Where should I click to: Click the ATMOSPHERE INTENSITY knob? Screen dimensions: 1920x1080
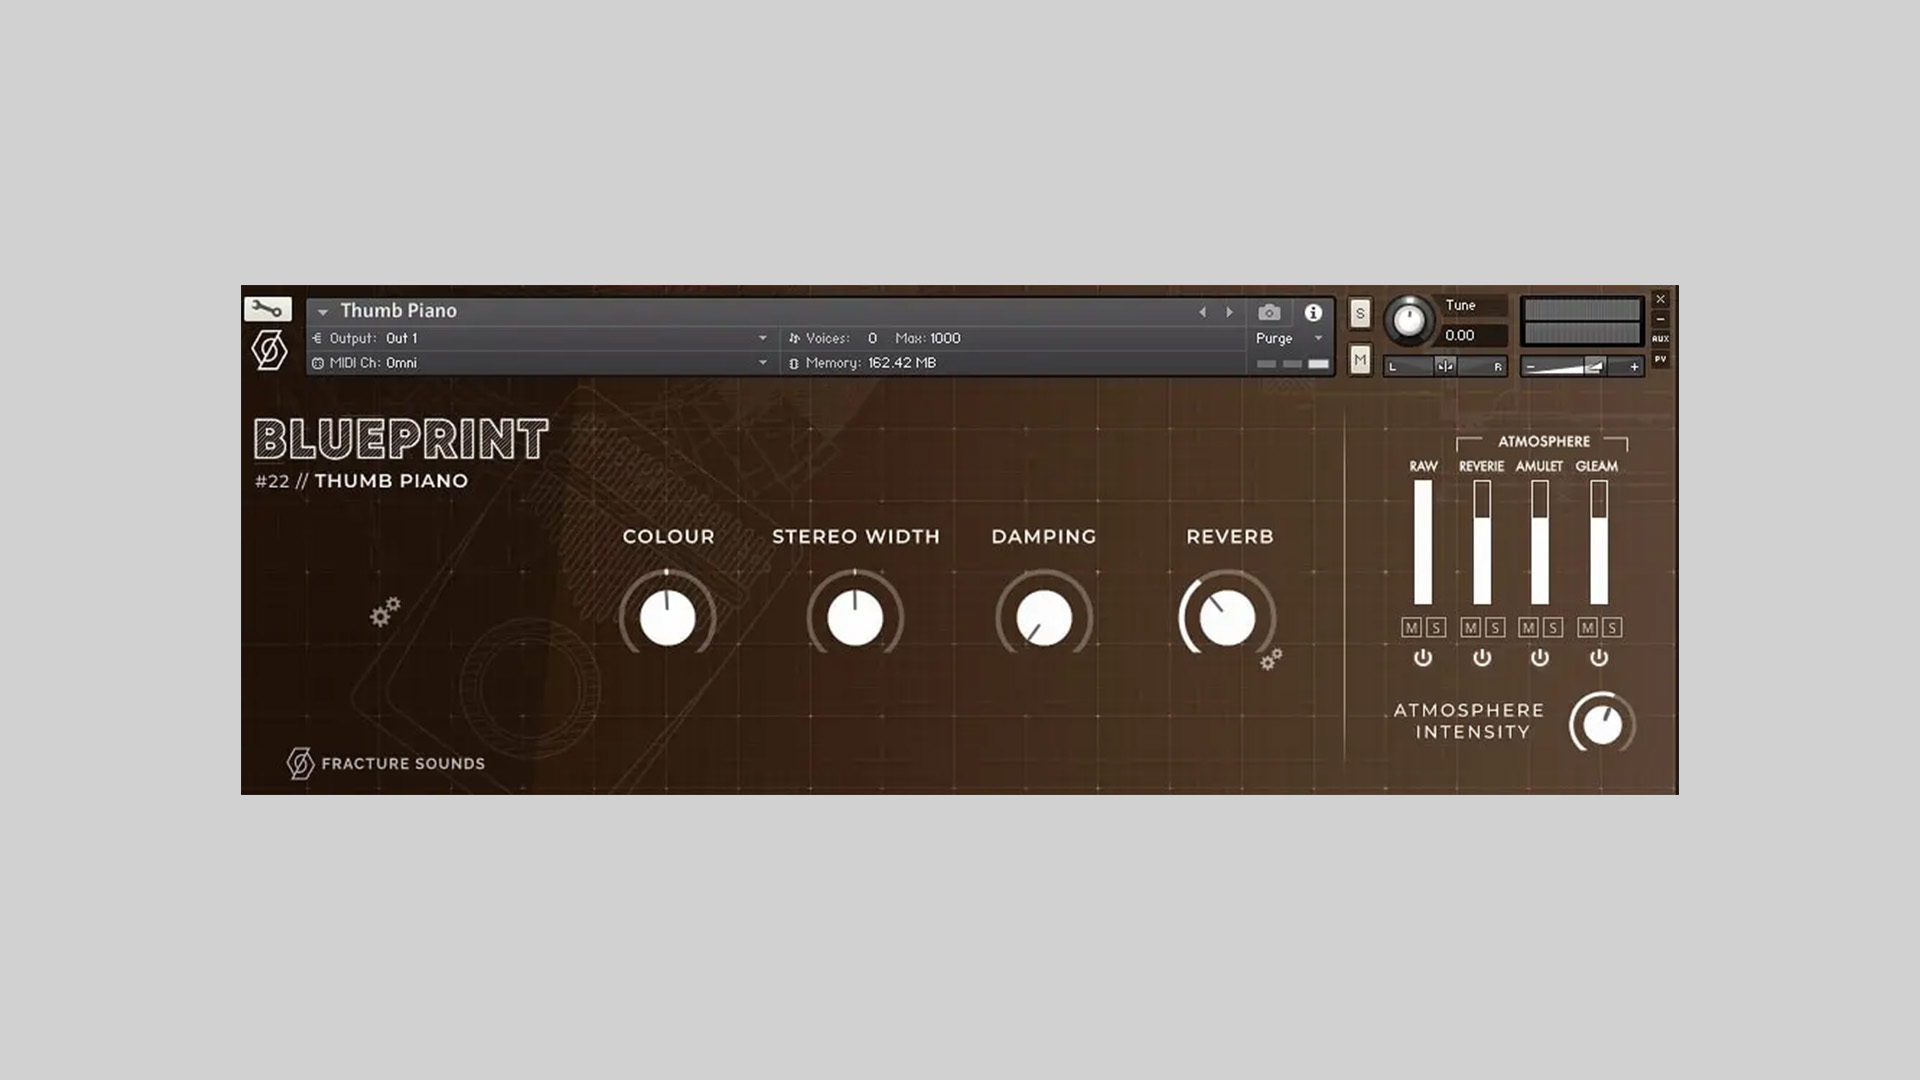(x=1602, y=724)
